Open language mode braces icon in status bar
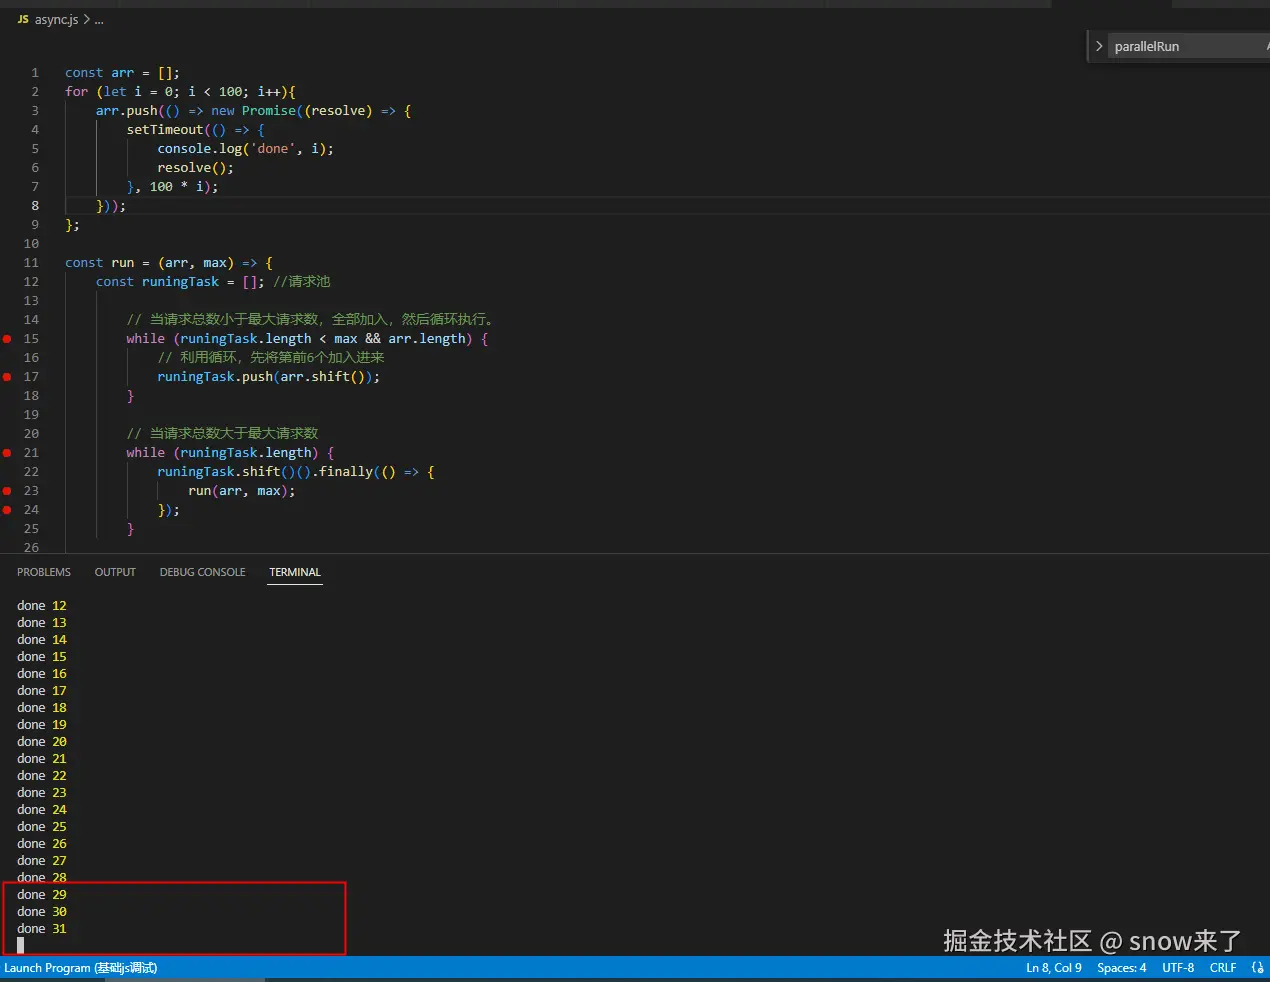 point(1258,968)
